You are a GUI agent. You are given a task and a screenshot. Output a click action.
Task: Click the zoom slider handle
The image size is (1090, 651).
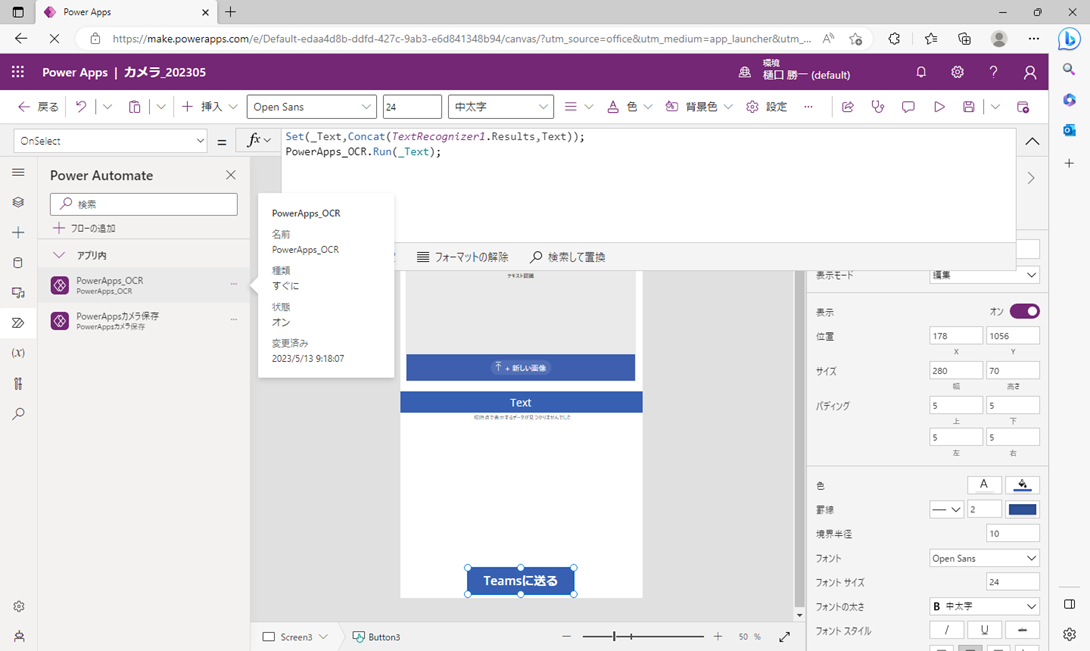click(x=615, y=636)
